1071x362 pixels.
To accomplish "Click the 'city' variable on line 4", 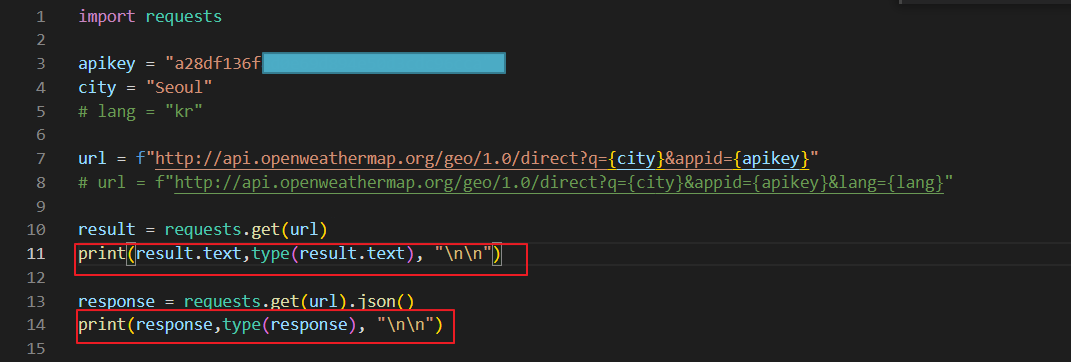I will [x=97, y=88].
